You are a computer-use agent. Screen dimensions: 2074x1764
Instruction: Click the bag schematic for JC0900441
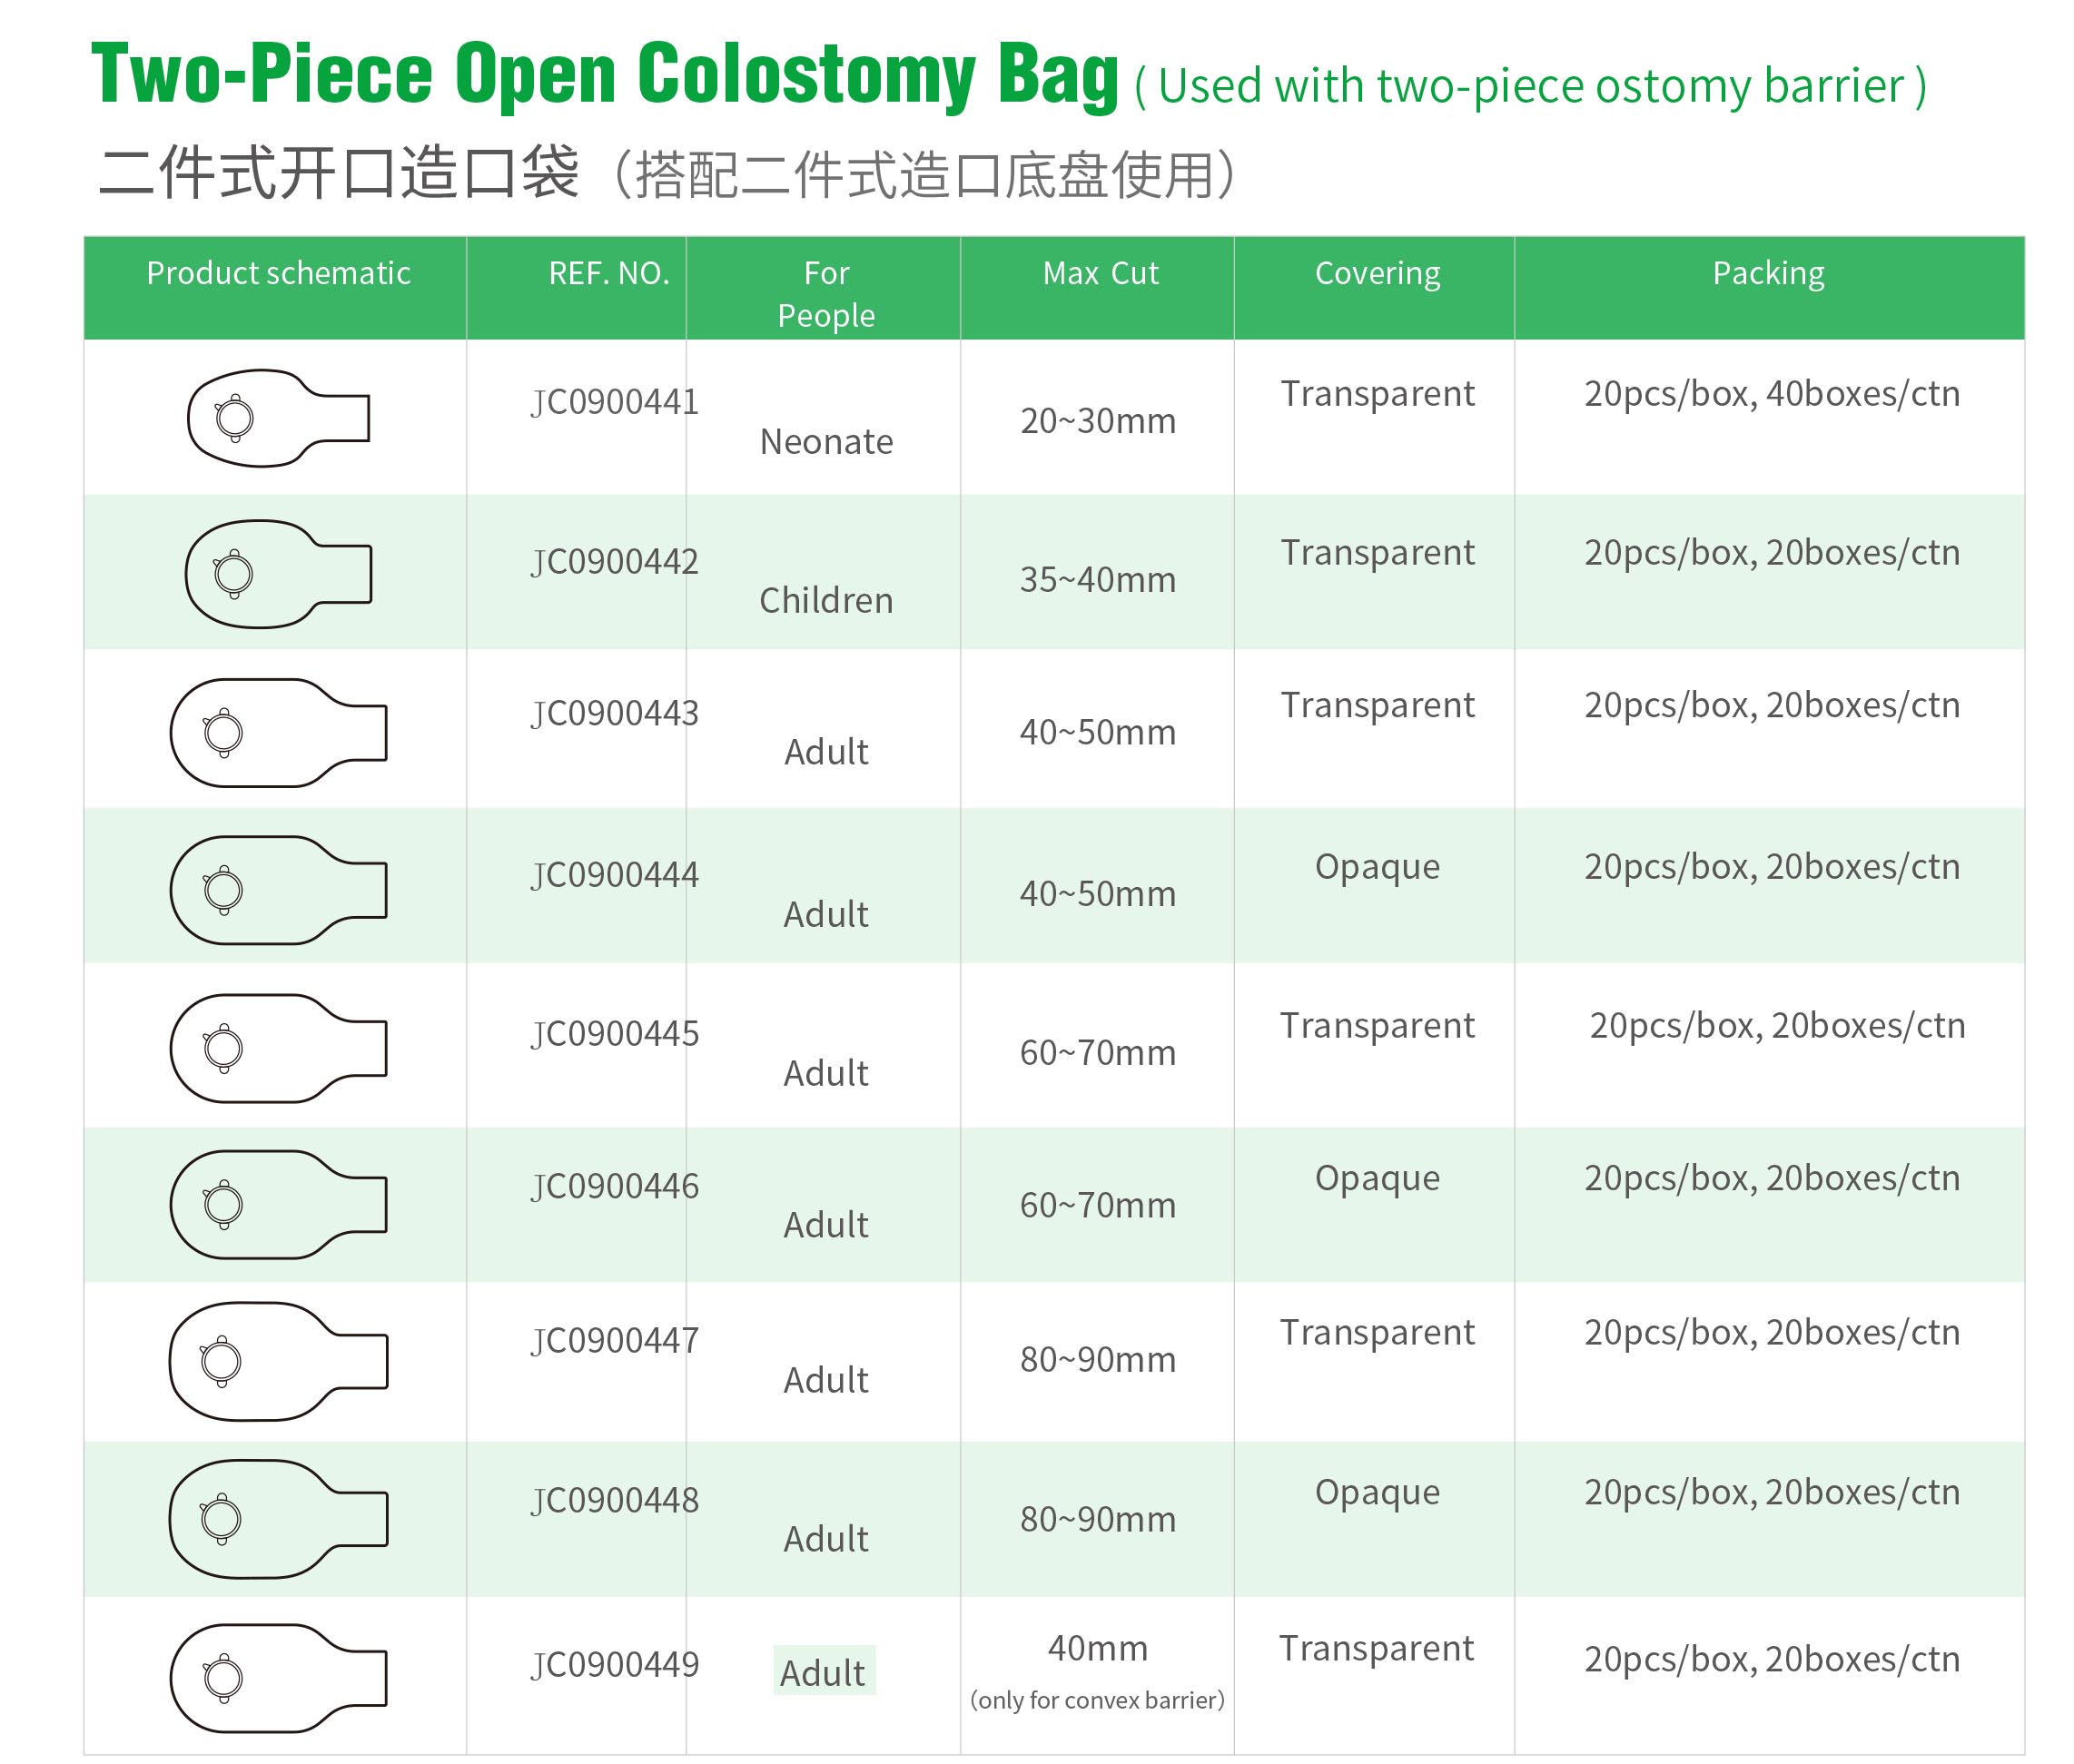pos(277,418)
